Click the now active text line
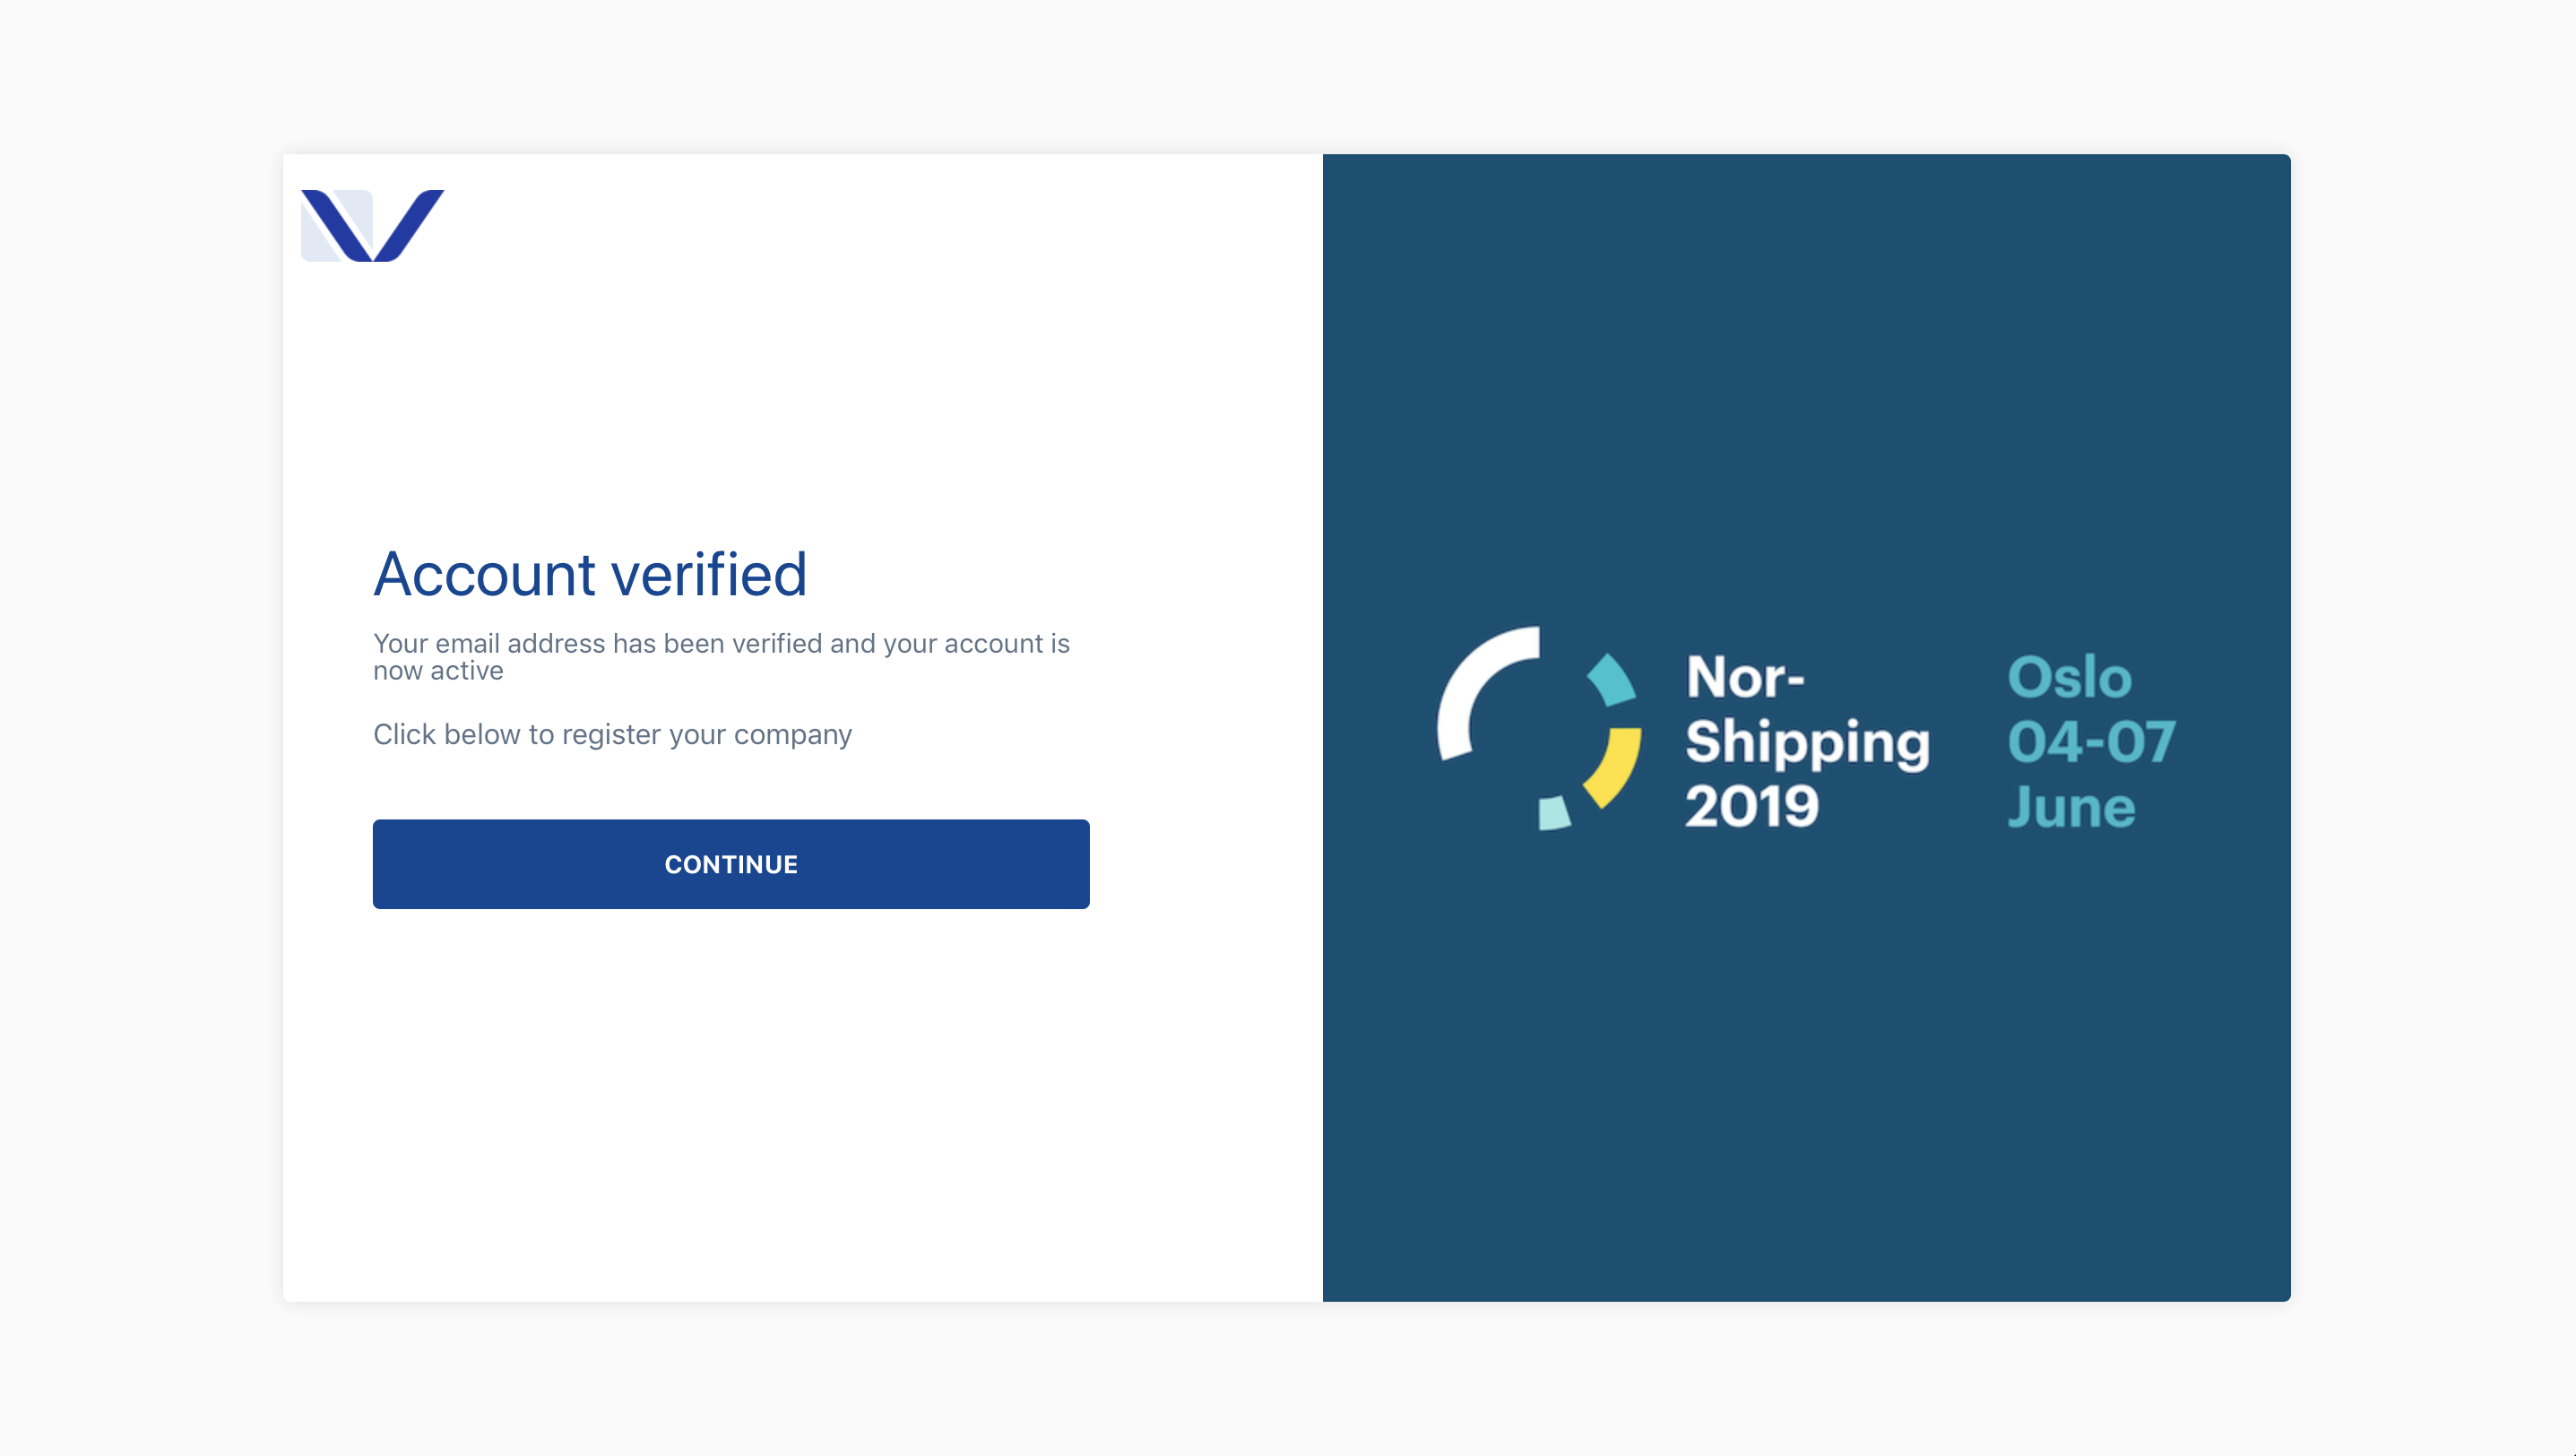The height and width of the screenshot is (1456, 2576). point(438,671)
